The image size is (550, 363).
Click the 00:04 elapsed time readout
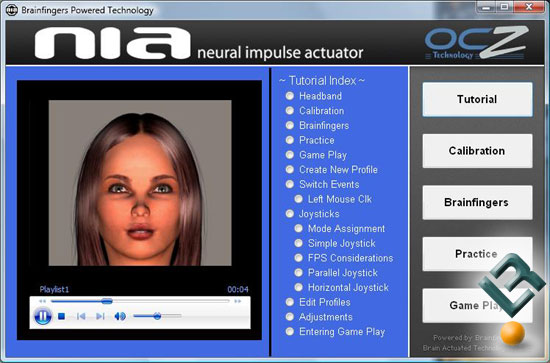tap(238, 289)
